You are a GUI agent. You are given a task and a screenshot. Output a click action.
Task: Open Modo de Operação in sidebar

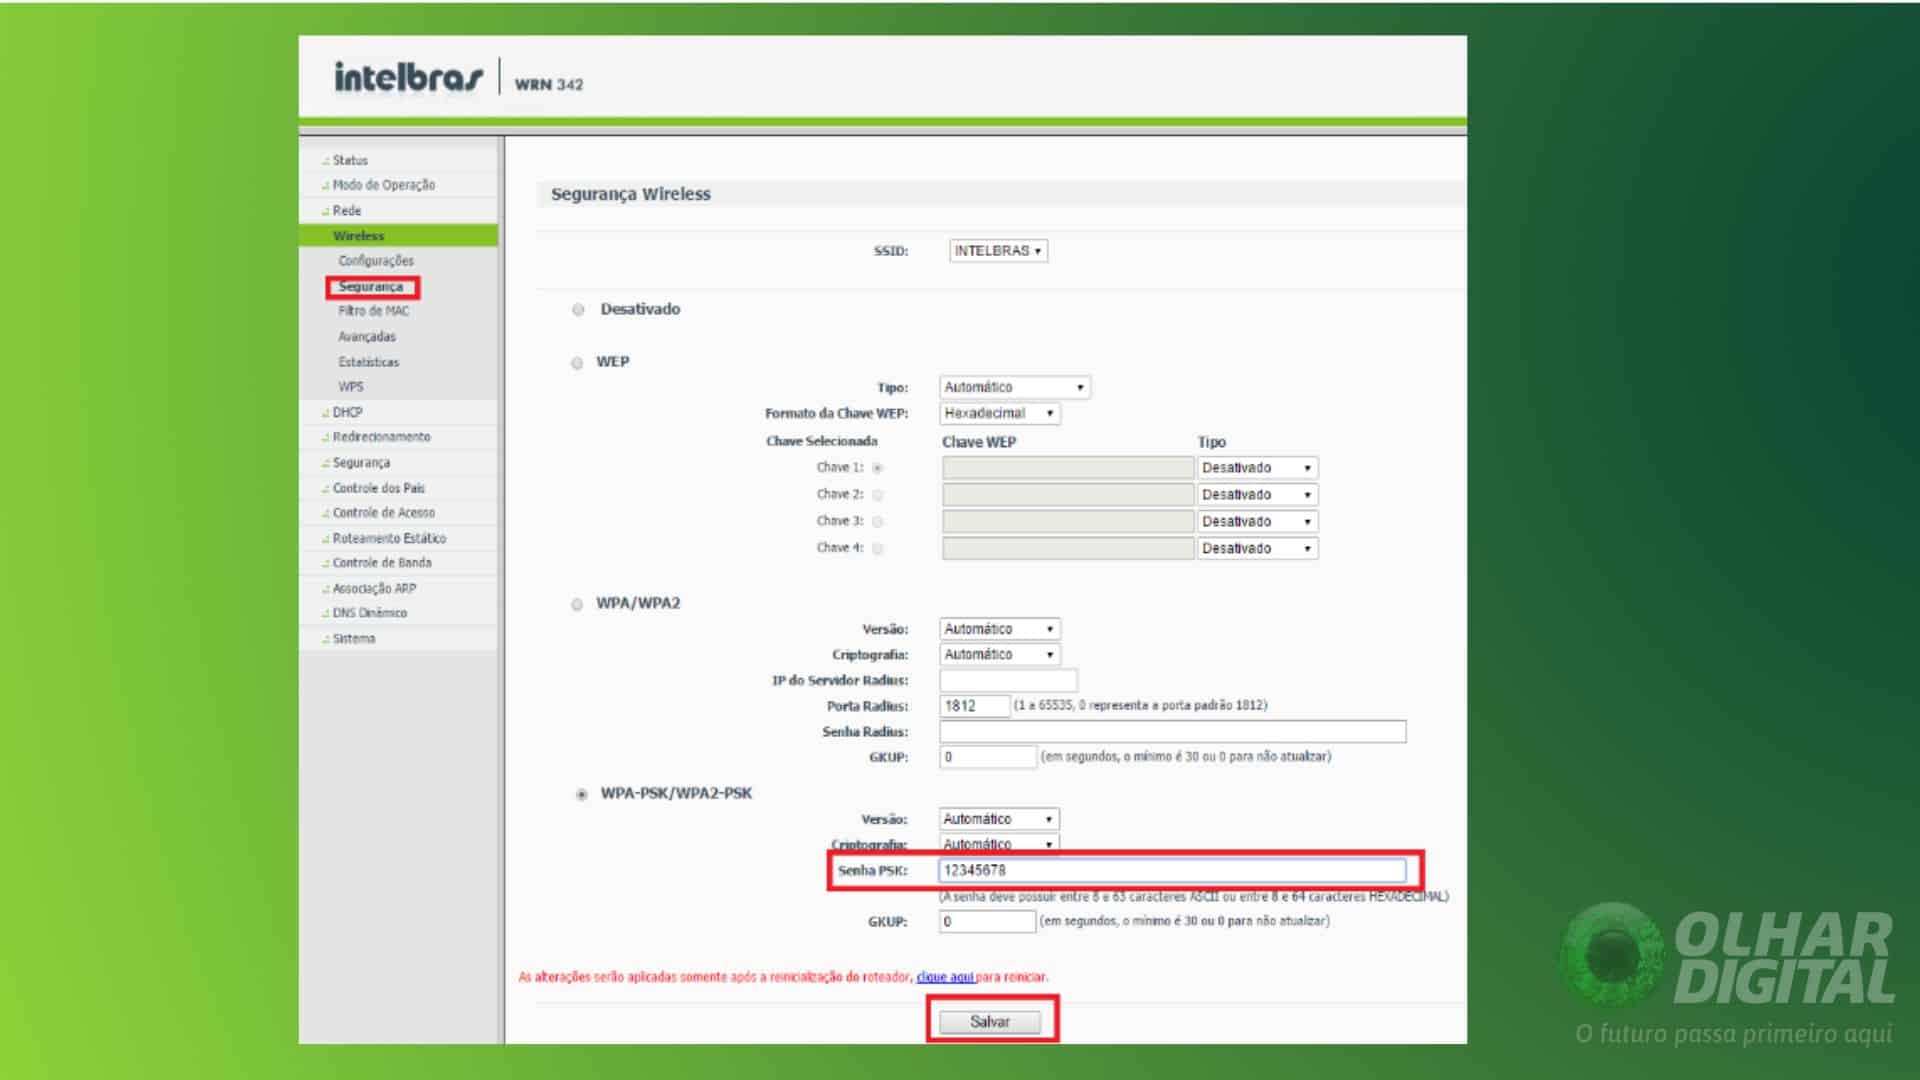(383, 185)
